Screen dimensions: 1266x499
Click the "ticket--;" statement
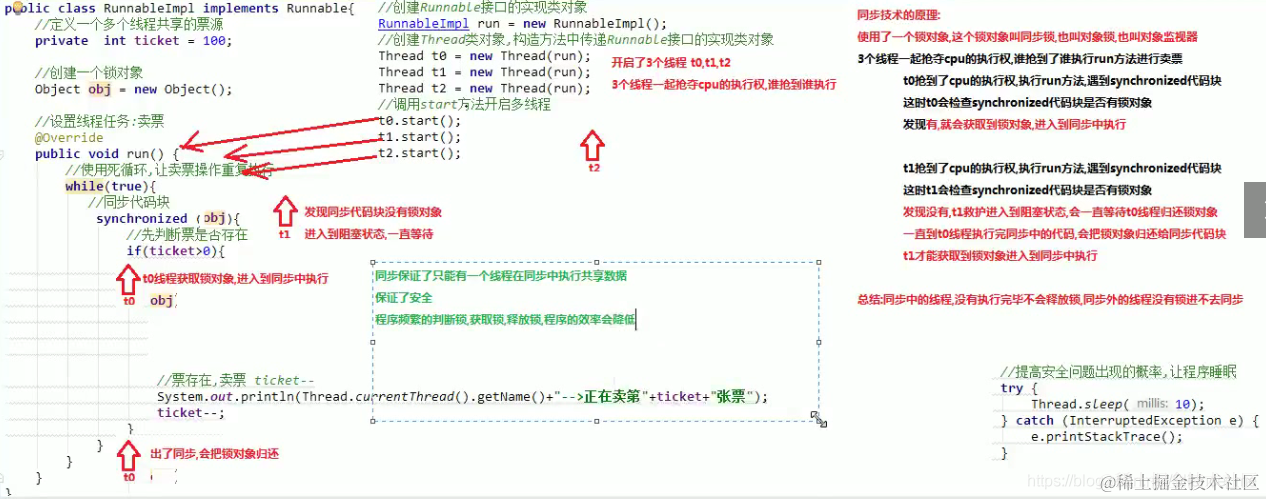point(191,412)
